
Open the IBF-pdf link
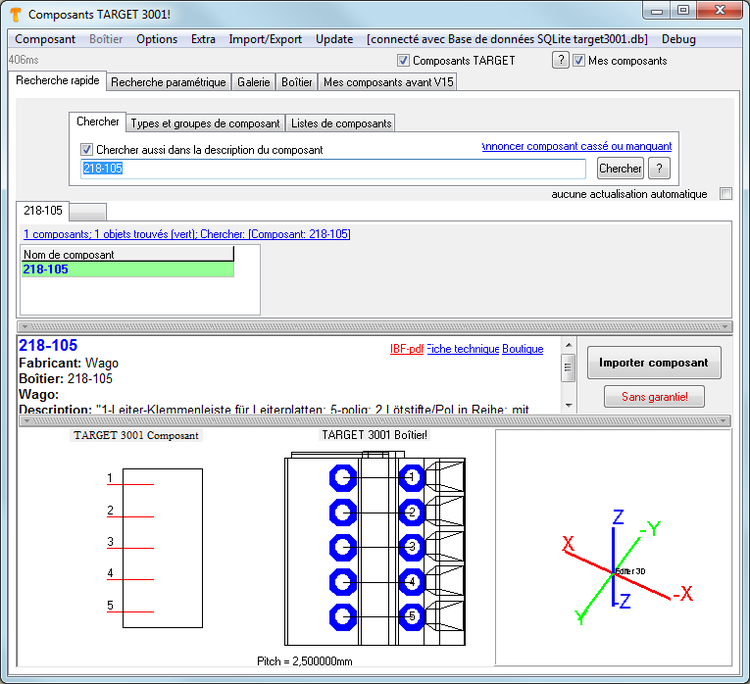click(x=407, y=349)
